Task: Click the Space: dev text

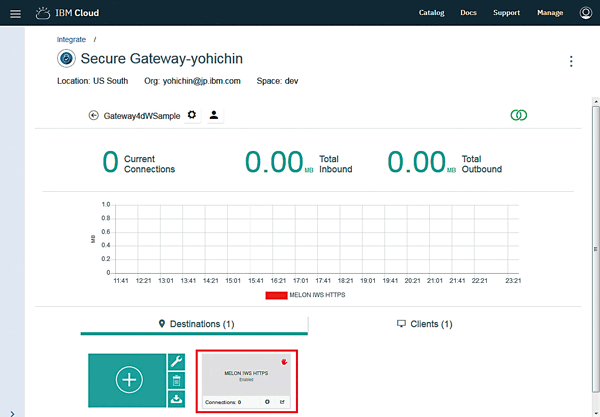Action: [277, 81]
